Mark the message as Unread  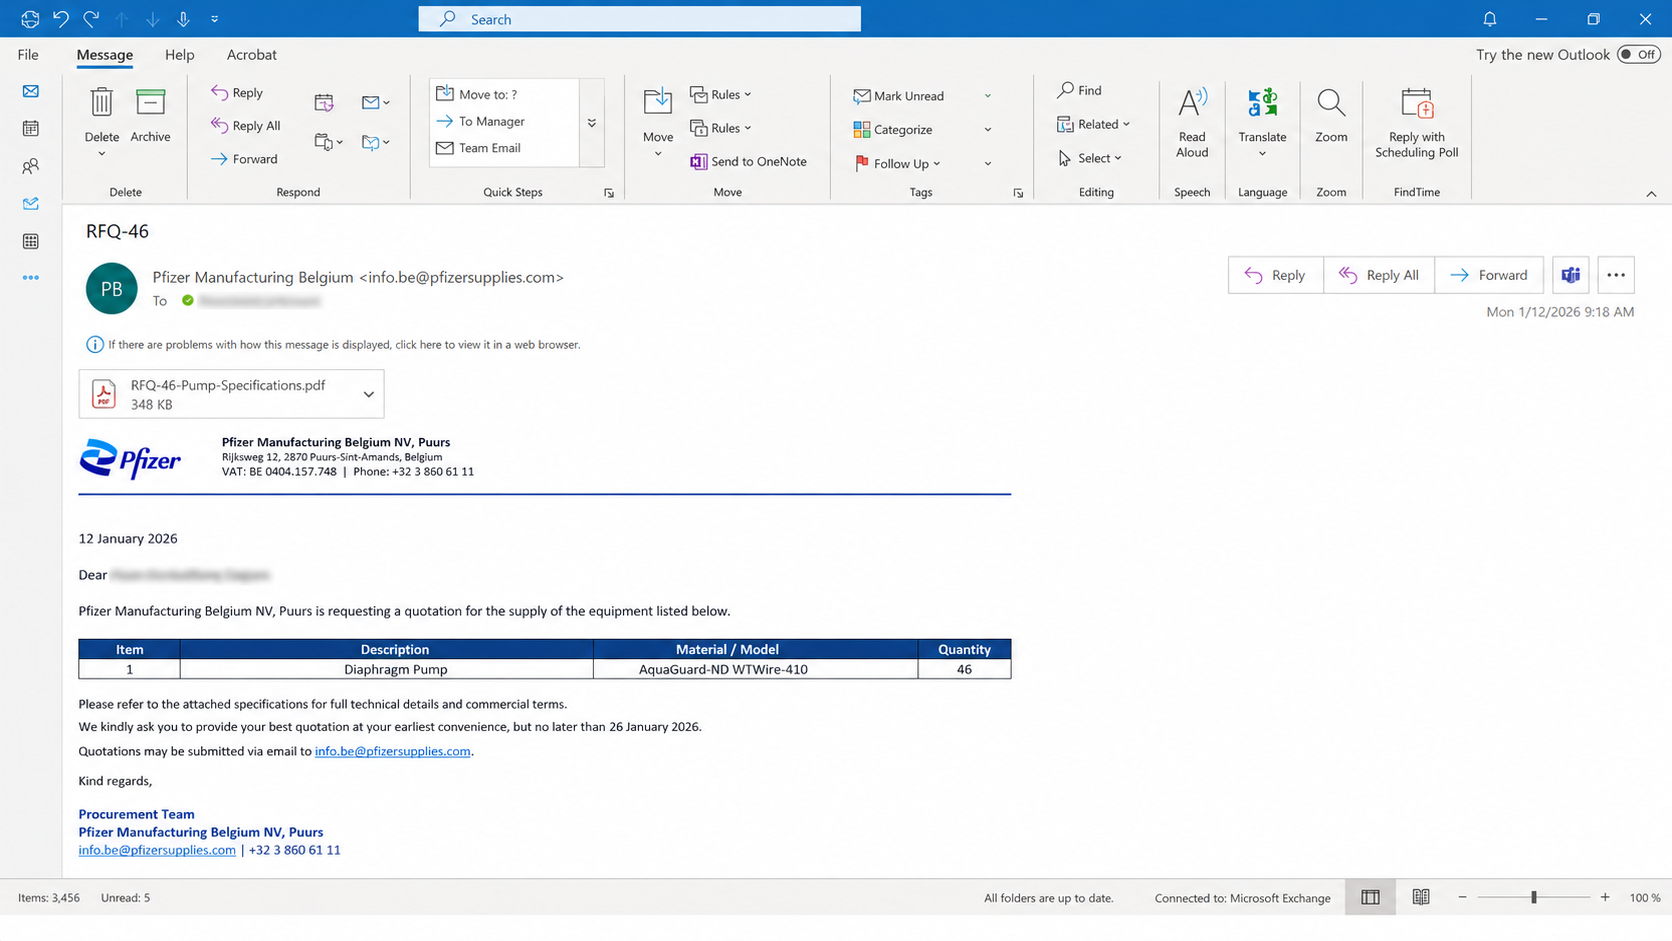[899, 96]
